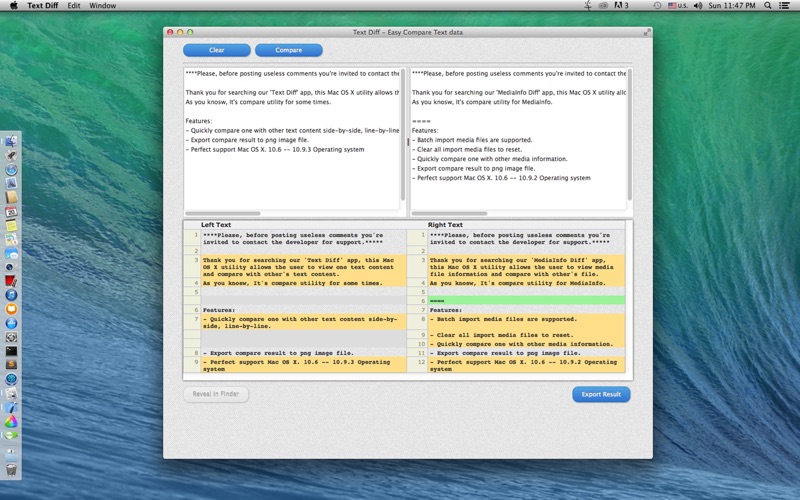Open the Window menu
This screenshot has height=500, width=800.
(x=103, y=5)
